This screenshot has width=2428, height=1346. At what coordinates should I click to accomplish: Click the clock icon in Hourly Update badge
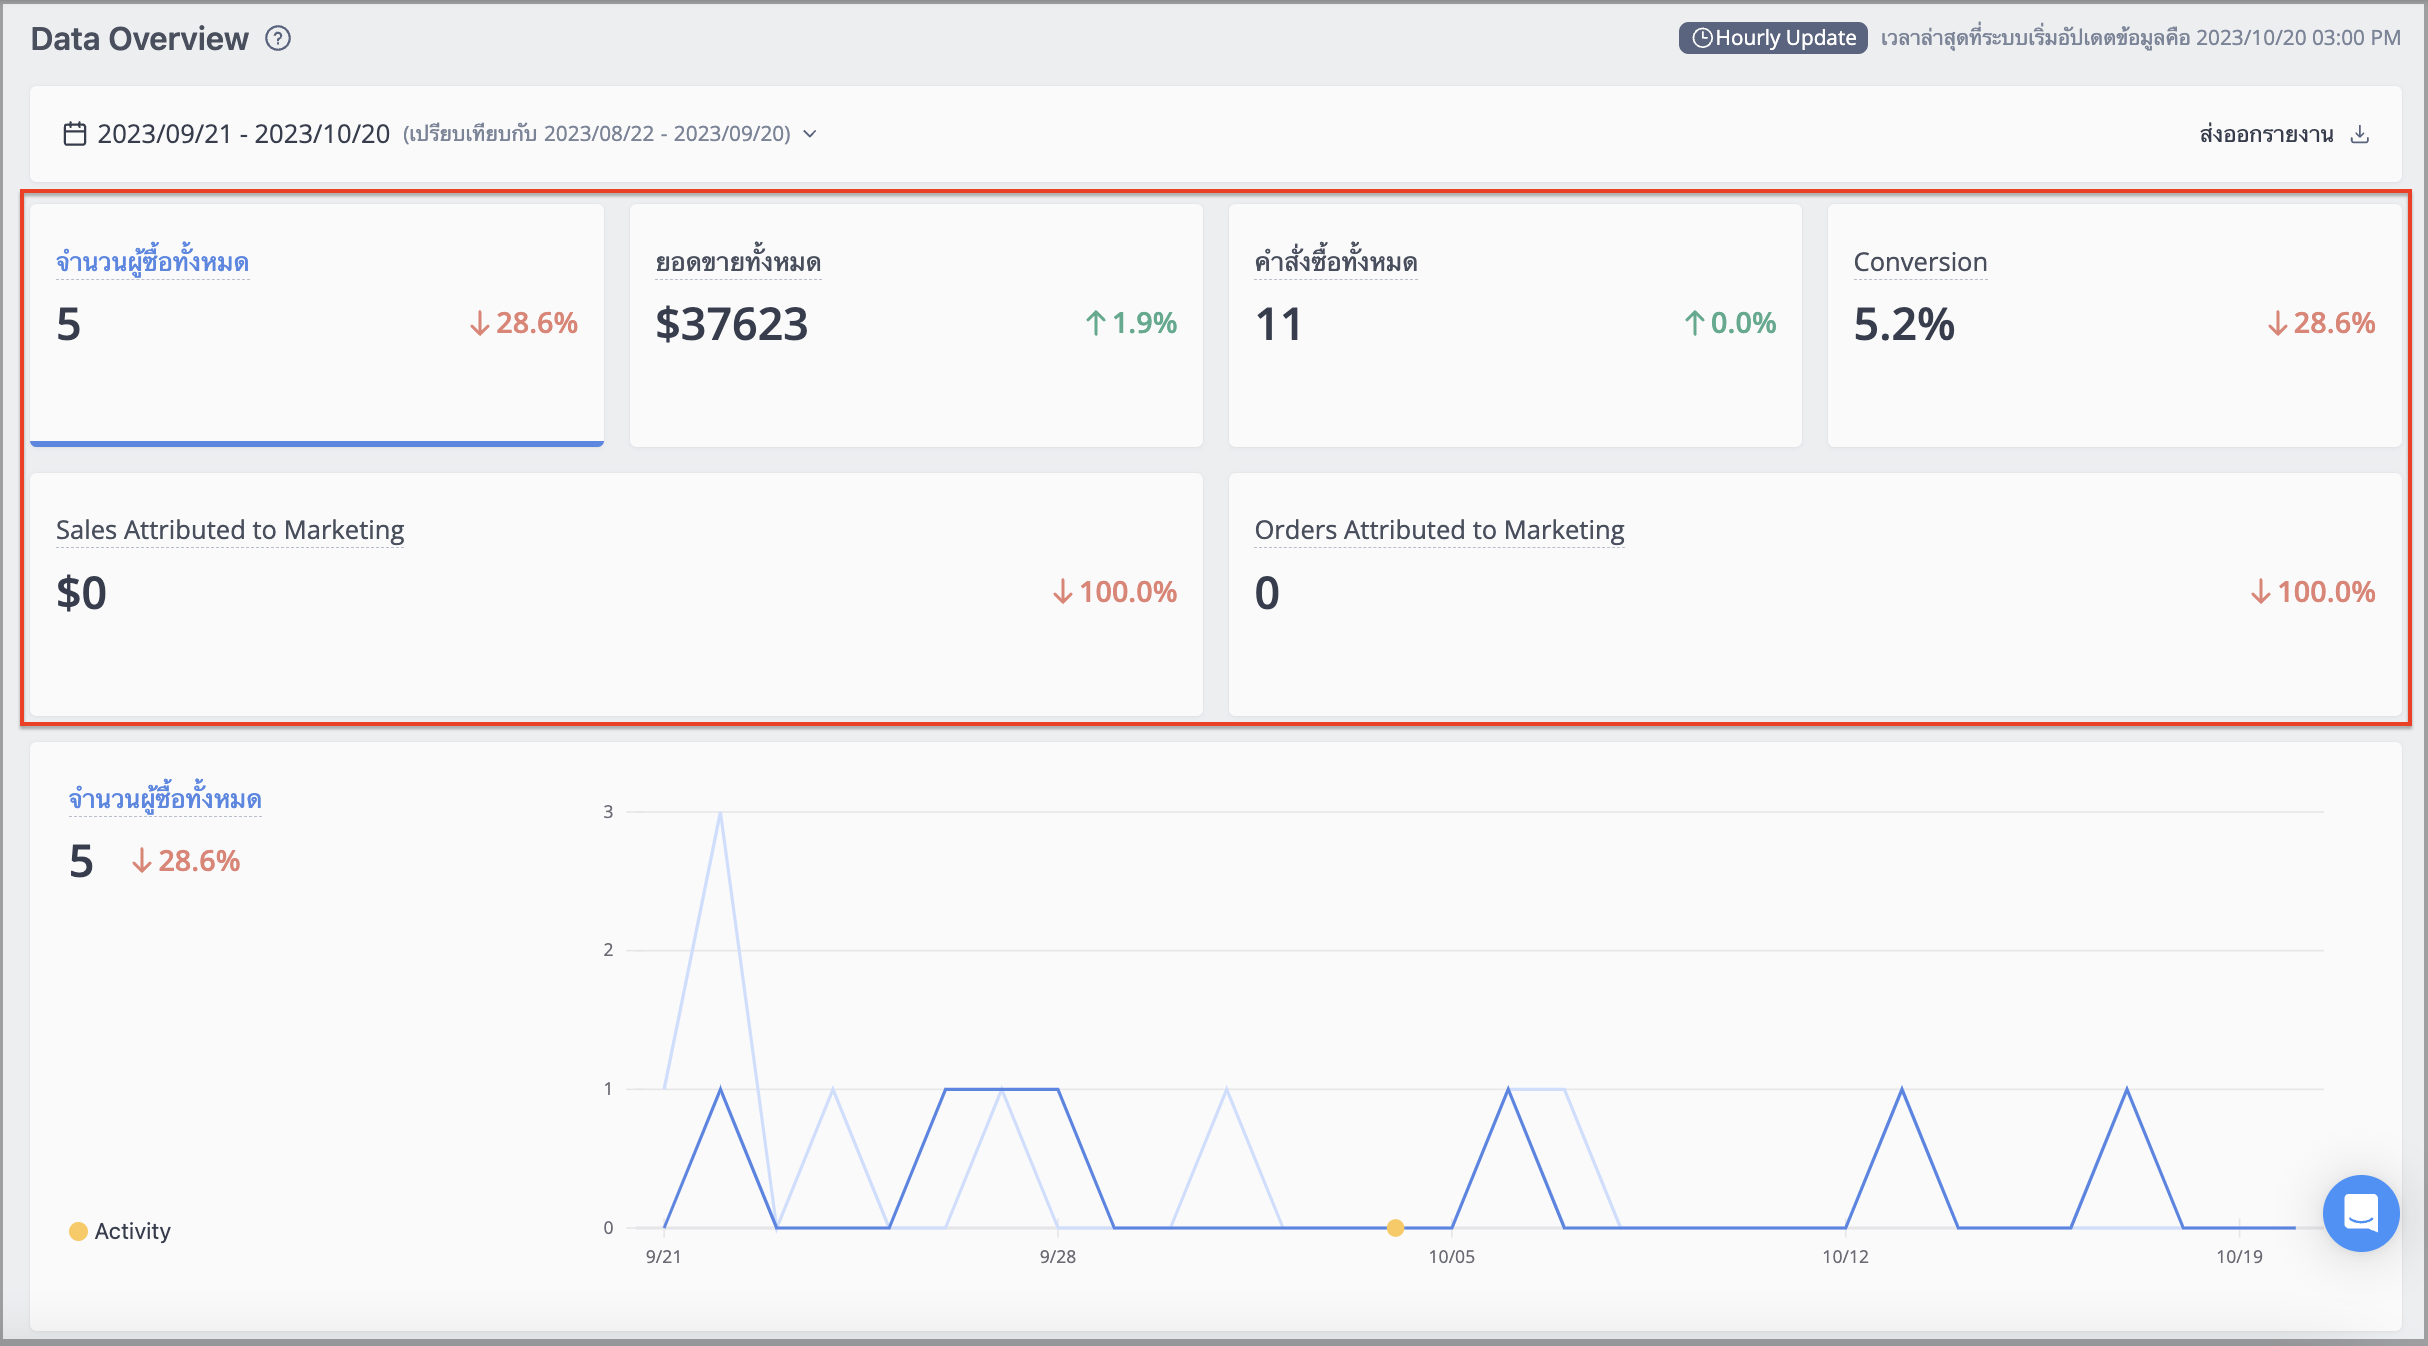(x=1702, y=38)
